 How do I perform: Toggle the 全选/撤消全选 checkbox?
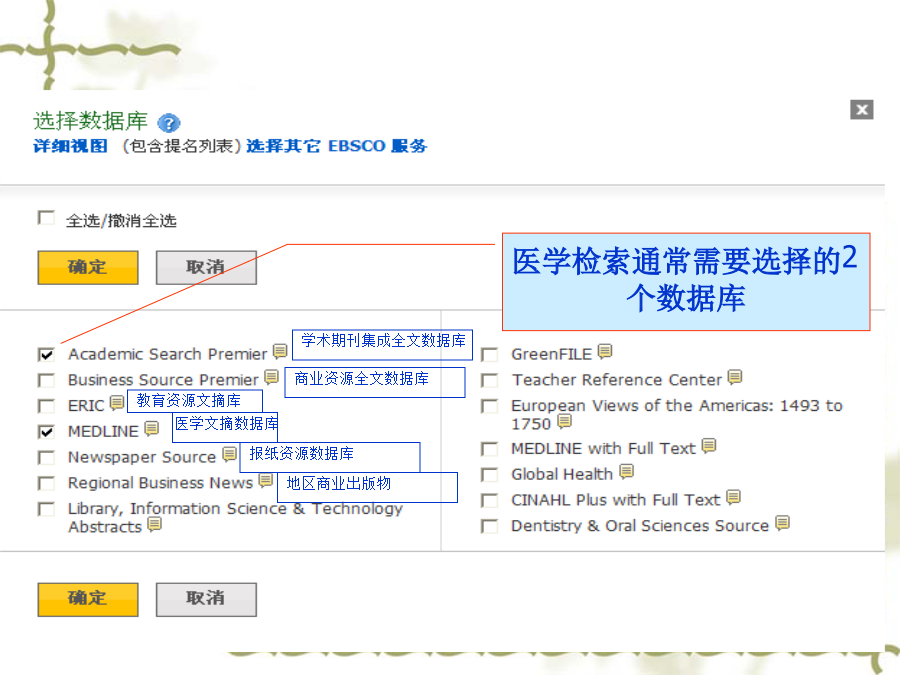46,218
